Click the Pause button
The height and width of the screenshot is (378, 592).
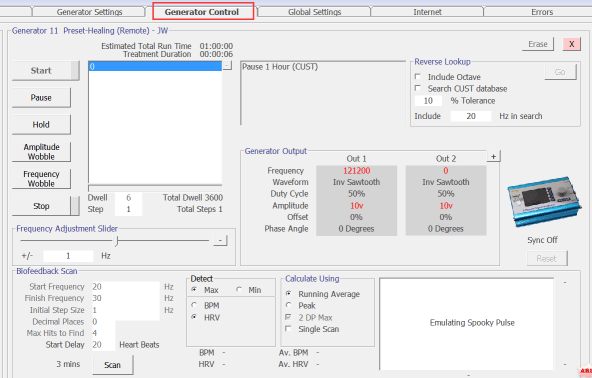pos(41,98)
